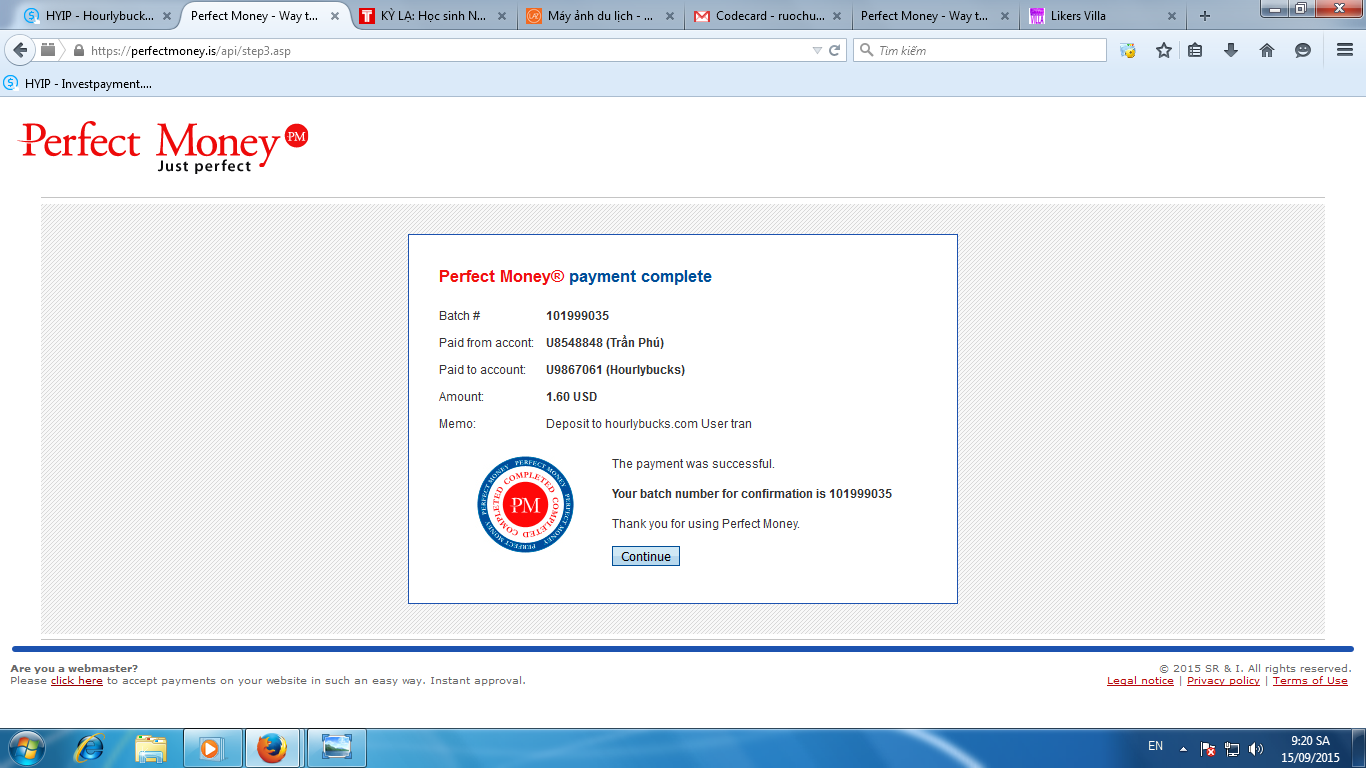This screenshot has height=768, width=1366.
Task: Open the EN input language selector
Action: coord(1156,746)
